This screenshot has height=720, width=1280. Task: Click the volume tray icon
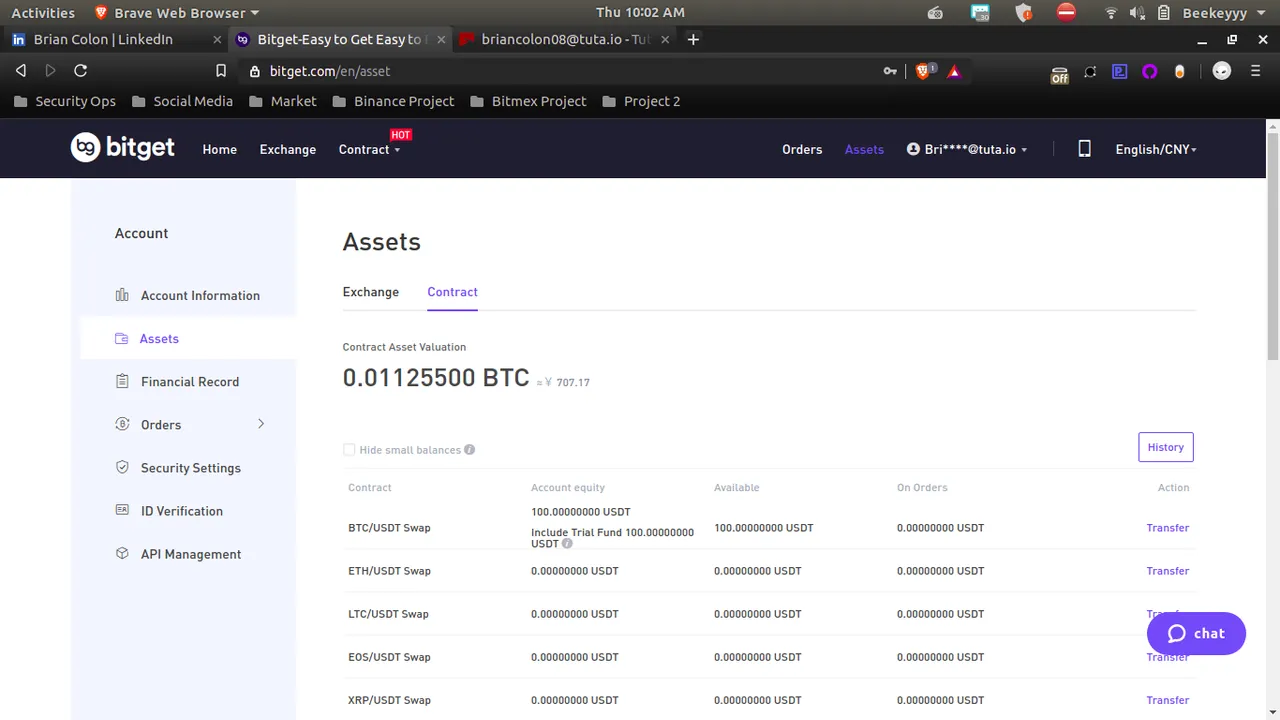pyautogui.click(x=1137, y=13)
